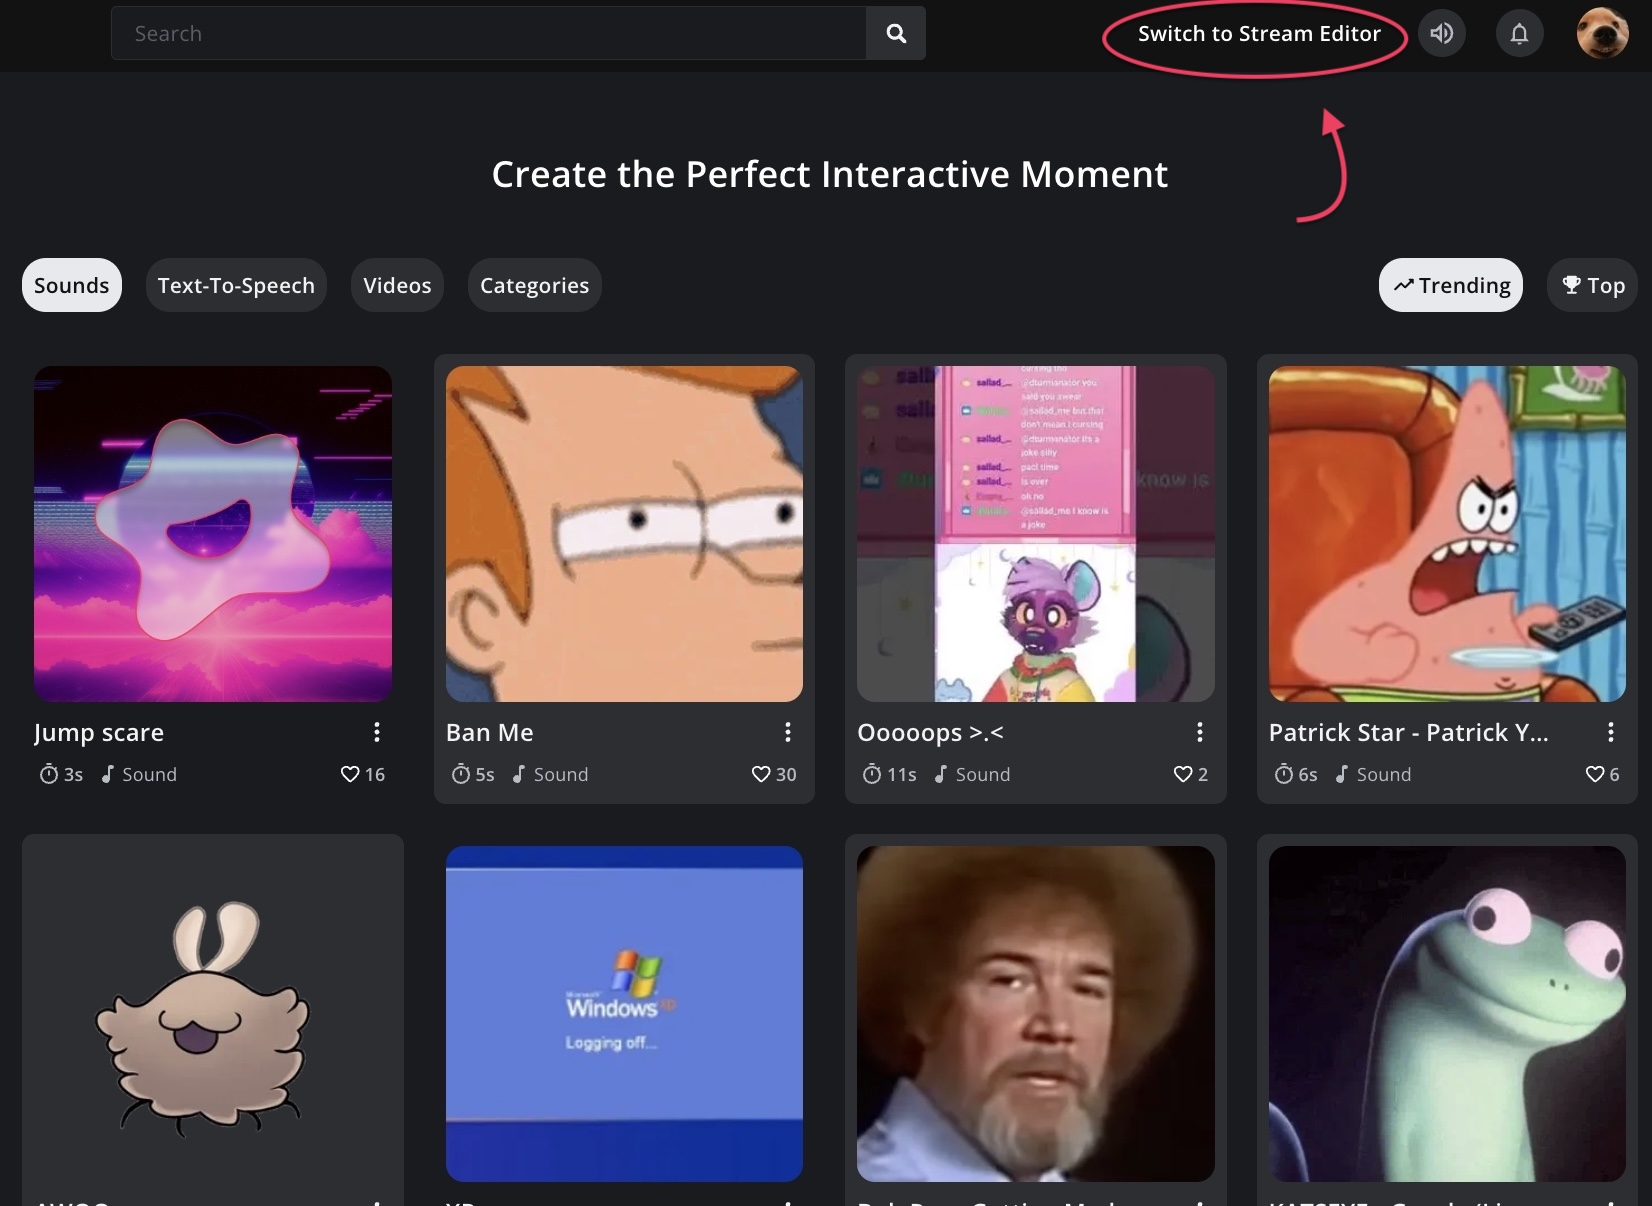Screen dimensions: 1652x1206
Task: Show the Categories tab
Action: pos(535,286)
